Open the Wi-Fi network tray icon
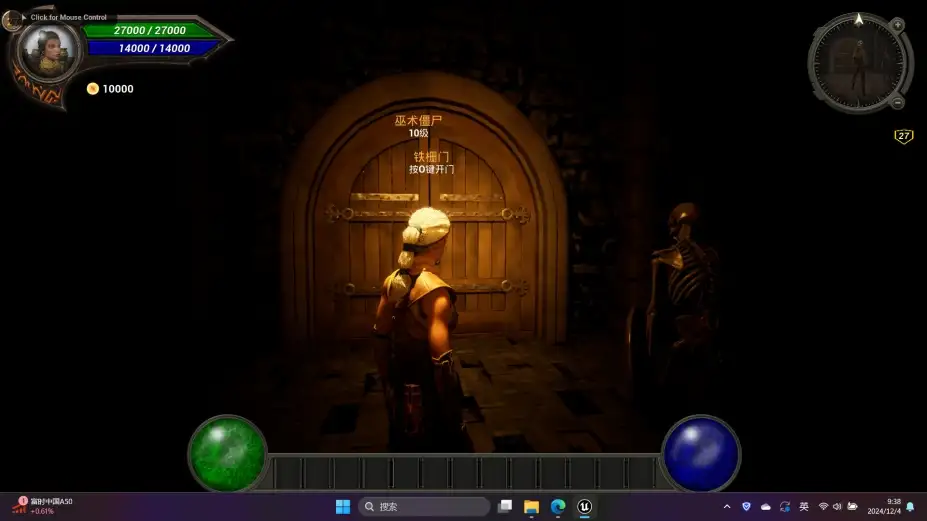927x521 pixels. tap(823, 507)
